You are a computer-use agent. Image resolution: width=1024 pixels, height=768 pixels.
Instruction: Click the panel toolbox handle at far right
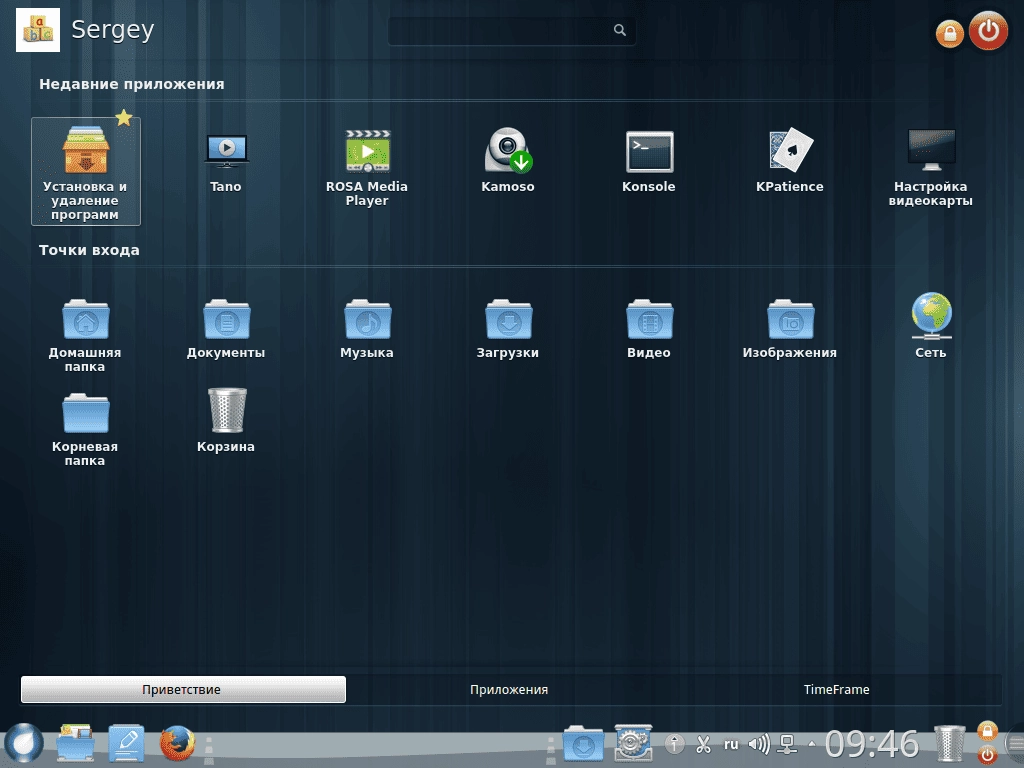click(1014, 744)
